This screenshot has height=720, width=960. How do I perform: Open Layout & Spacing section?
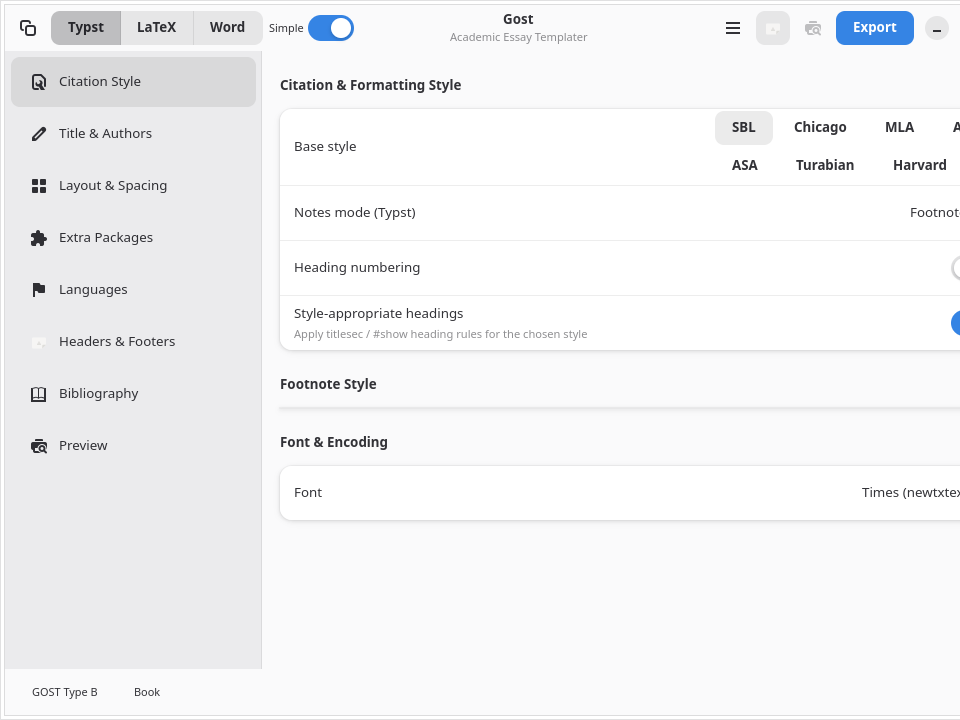(x=133, y=186)
